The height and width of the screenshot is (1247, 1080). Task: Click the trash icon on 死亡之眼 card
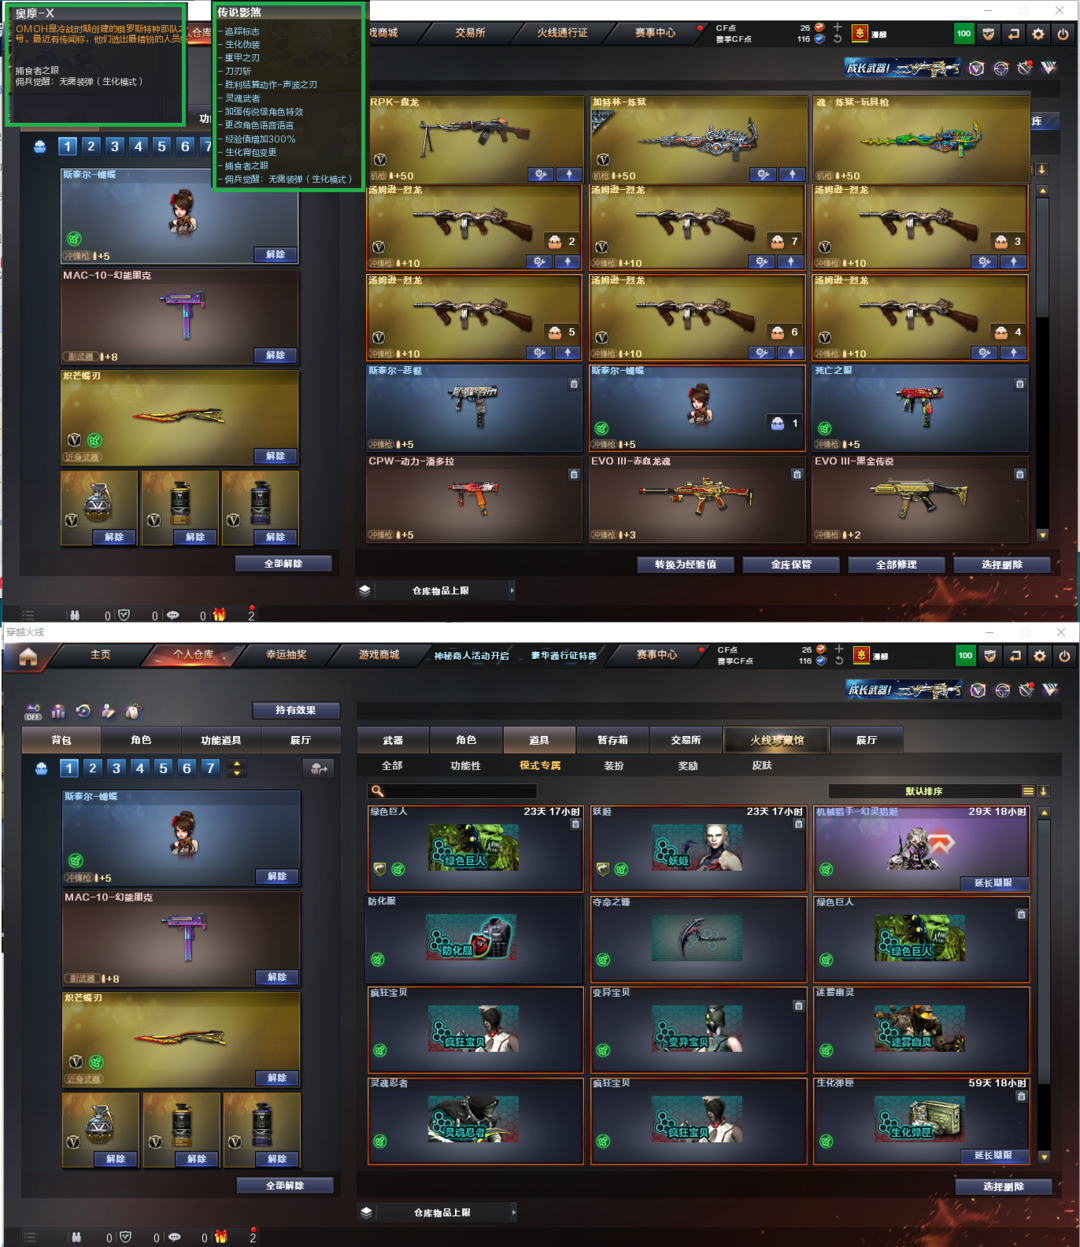tap(1020, 384)
